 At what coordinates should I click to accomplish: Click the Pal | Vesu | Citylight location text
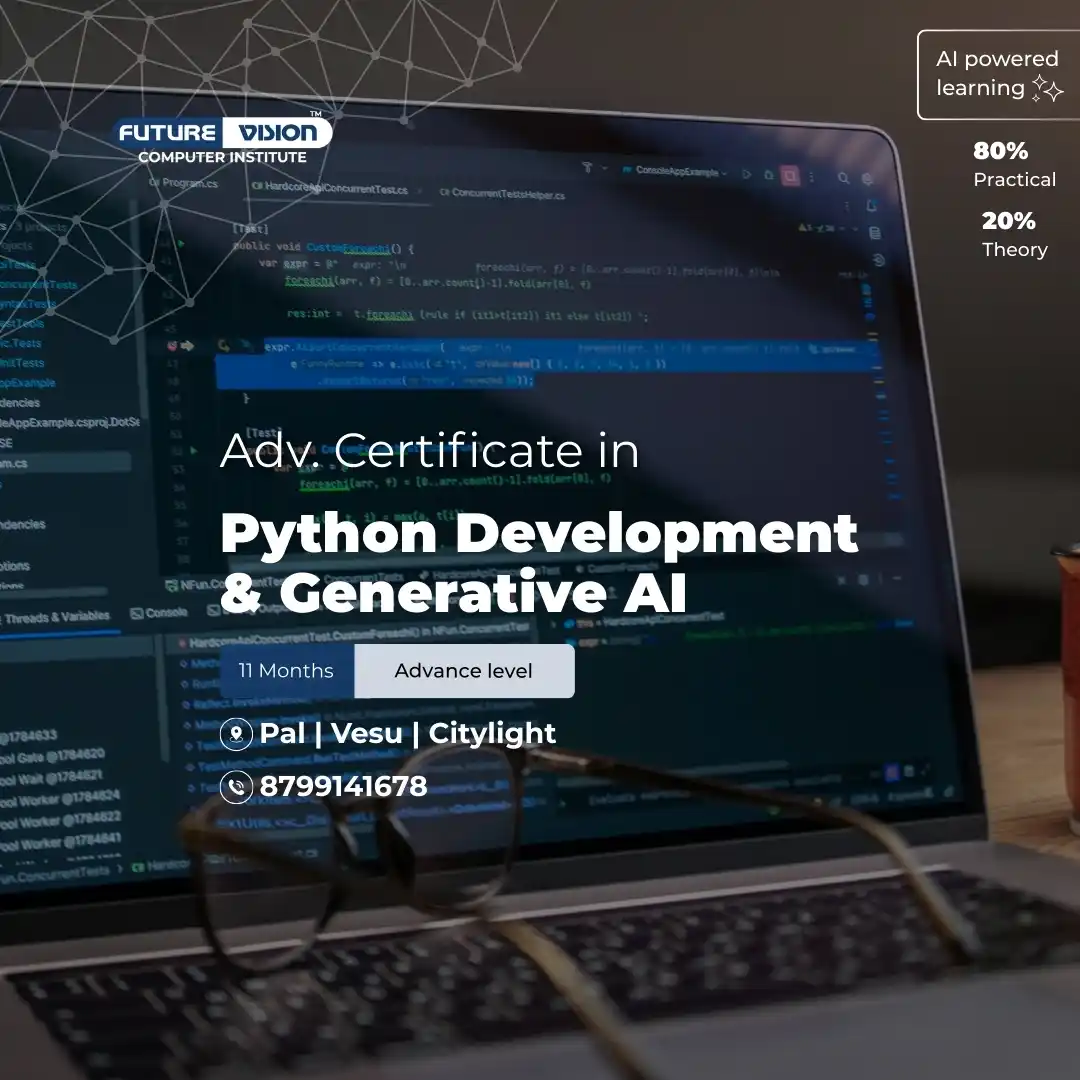(407, 734)
